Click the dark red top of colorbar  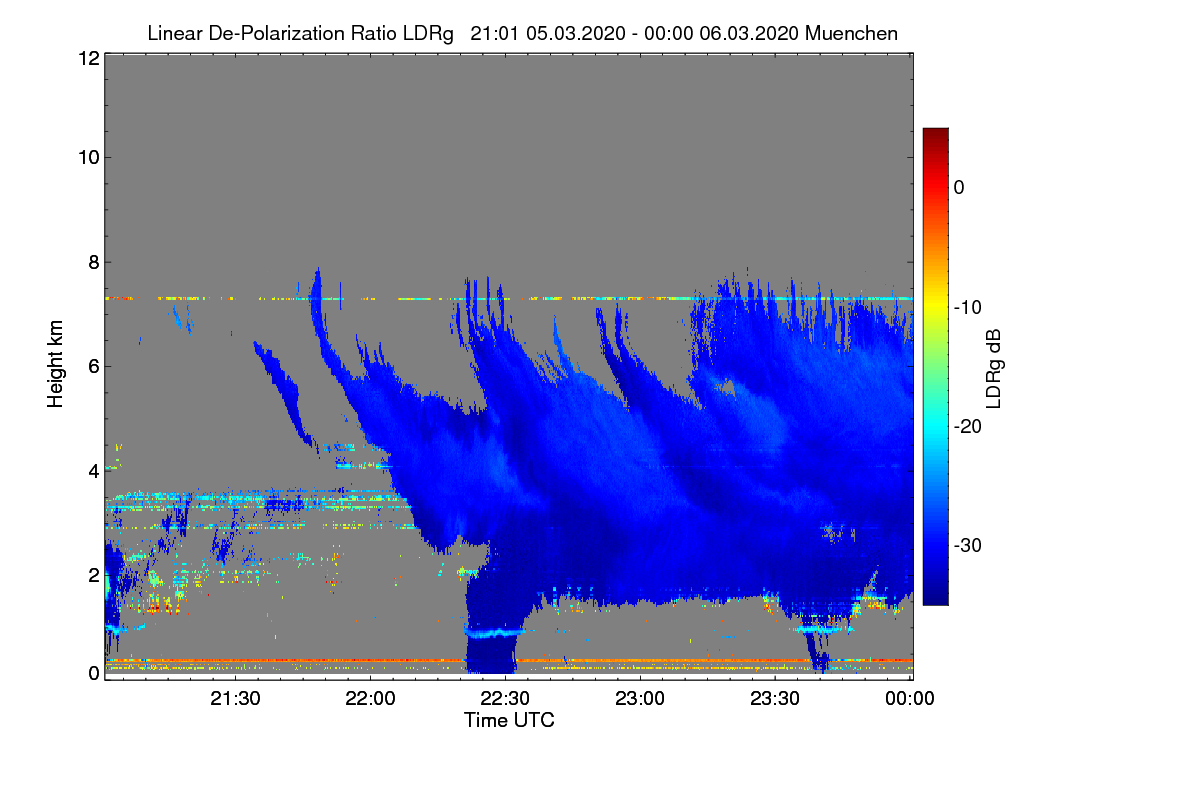[935, 135]
